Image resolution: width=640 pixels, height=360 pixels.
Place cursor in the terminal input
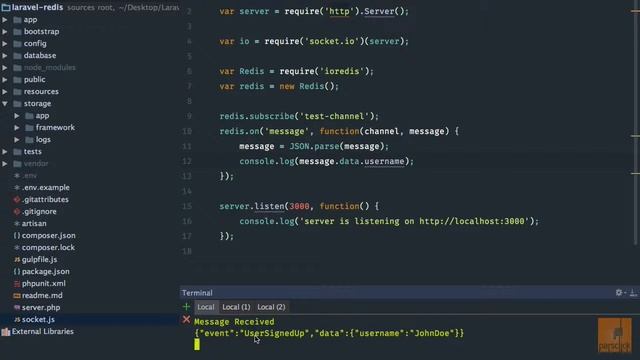(x=197, y=345)
